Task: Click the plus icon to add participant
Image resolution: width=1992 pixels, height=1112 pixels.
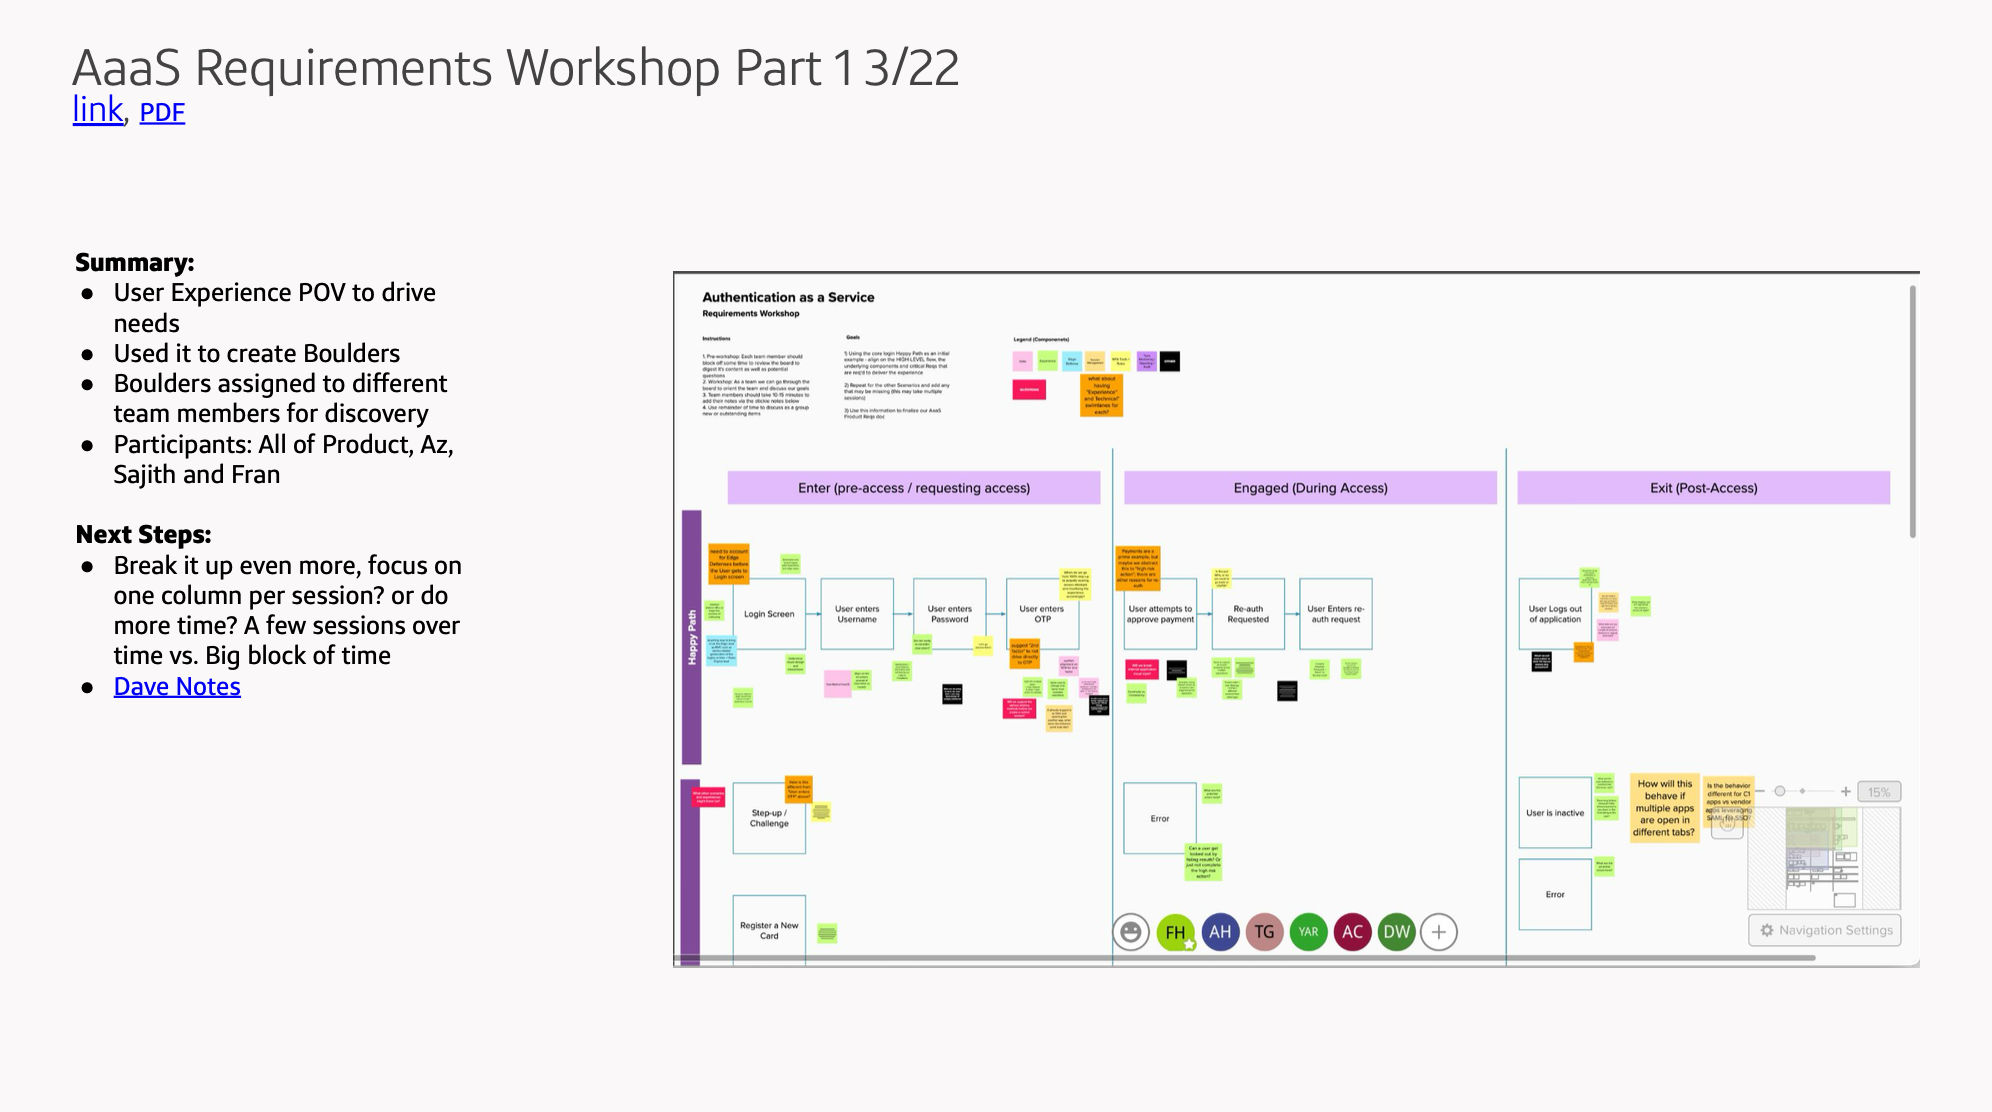Action: pos(1439,932)
